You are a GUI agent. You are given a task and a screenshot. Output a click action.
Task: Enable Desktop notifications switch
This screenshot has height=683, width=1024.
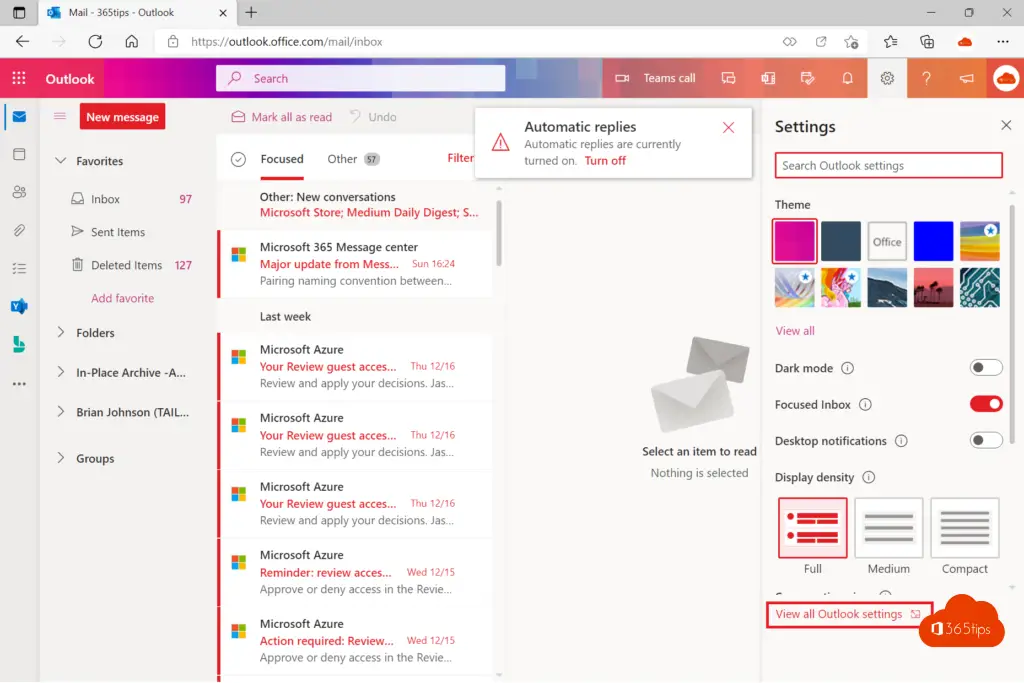point(985,440)
